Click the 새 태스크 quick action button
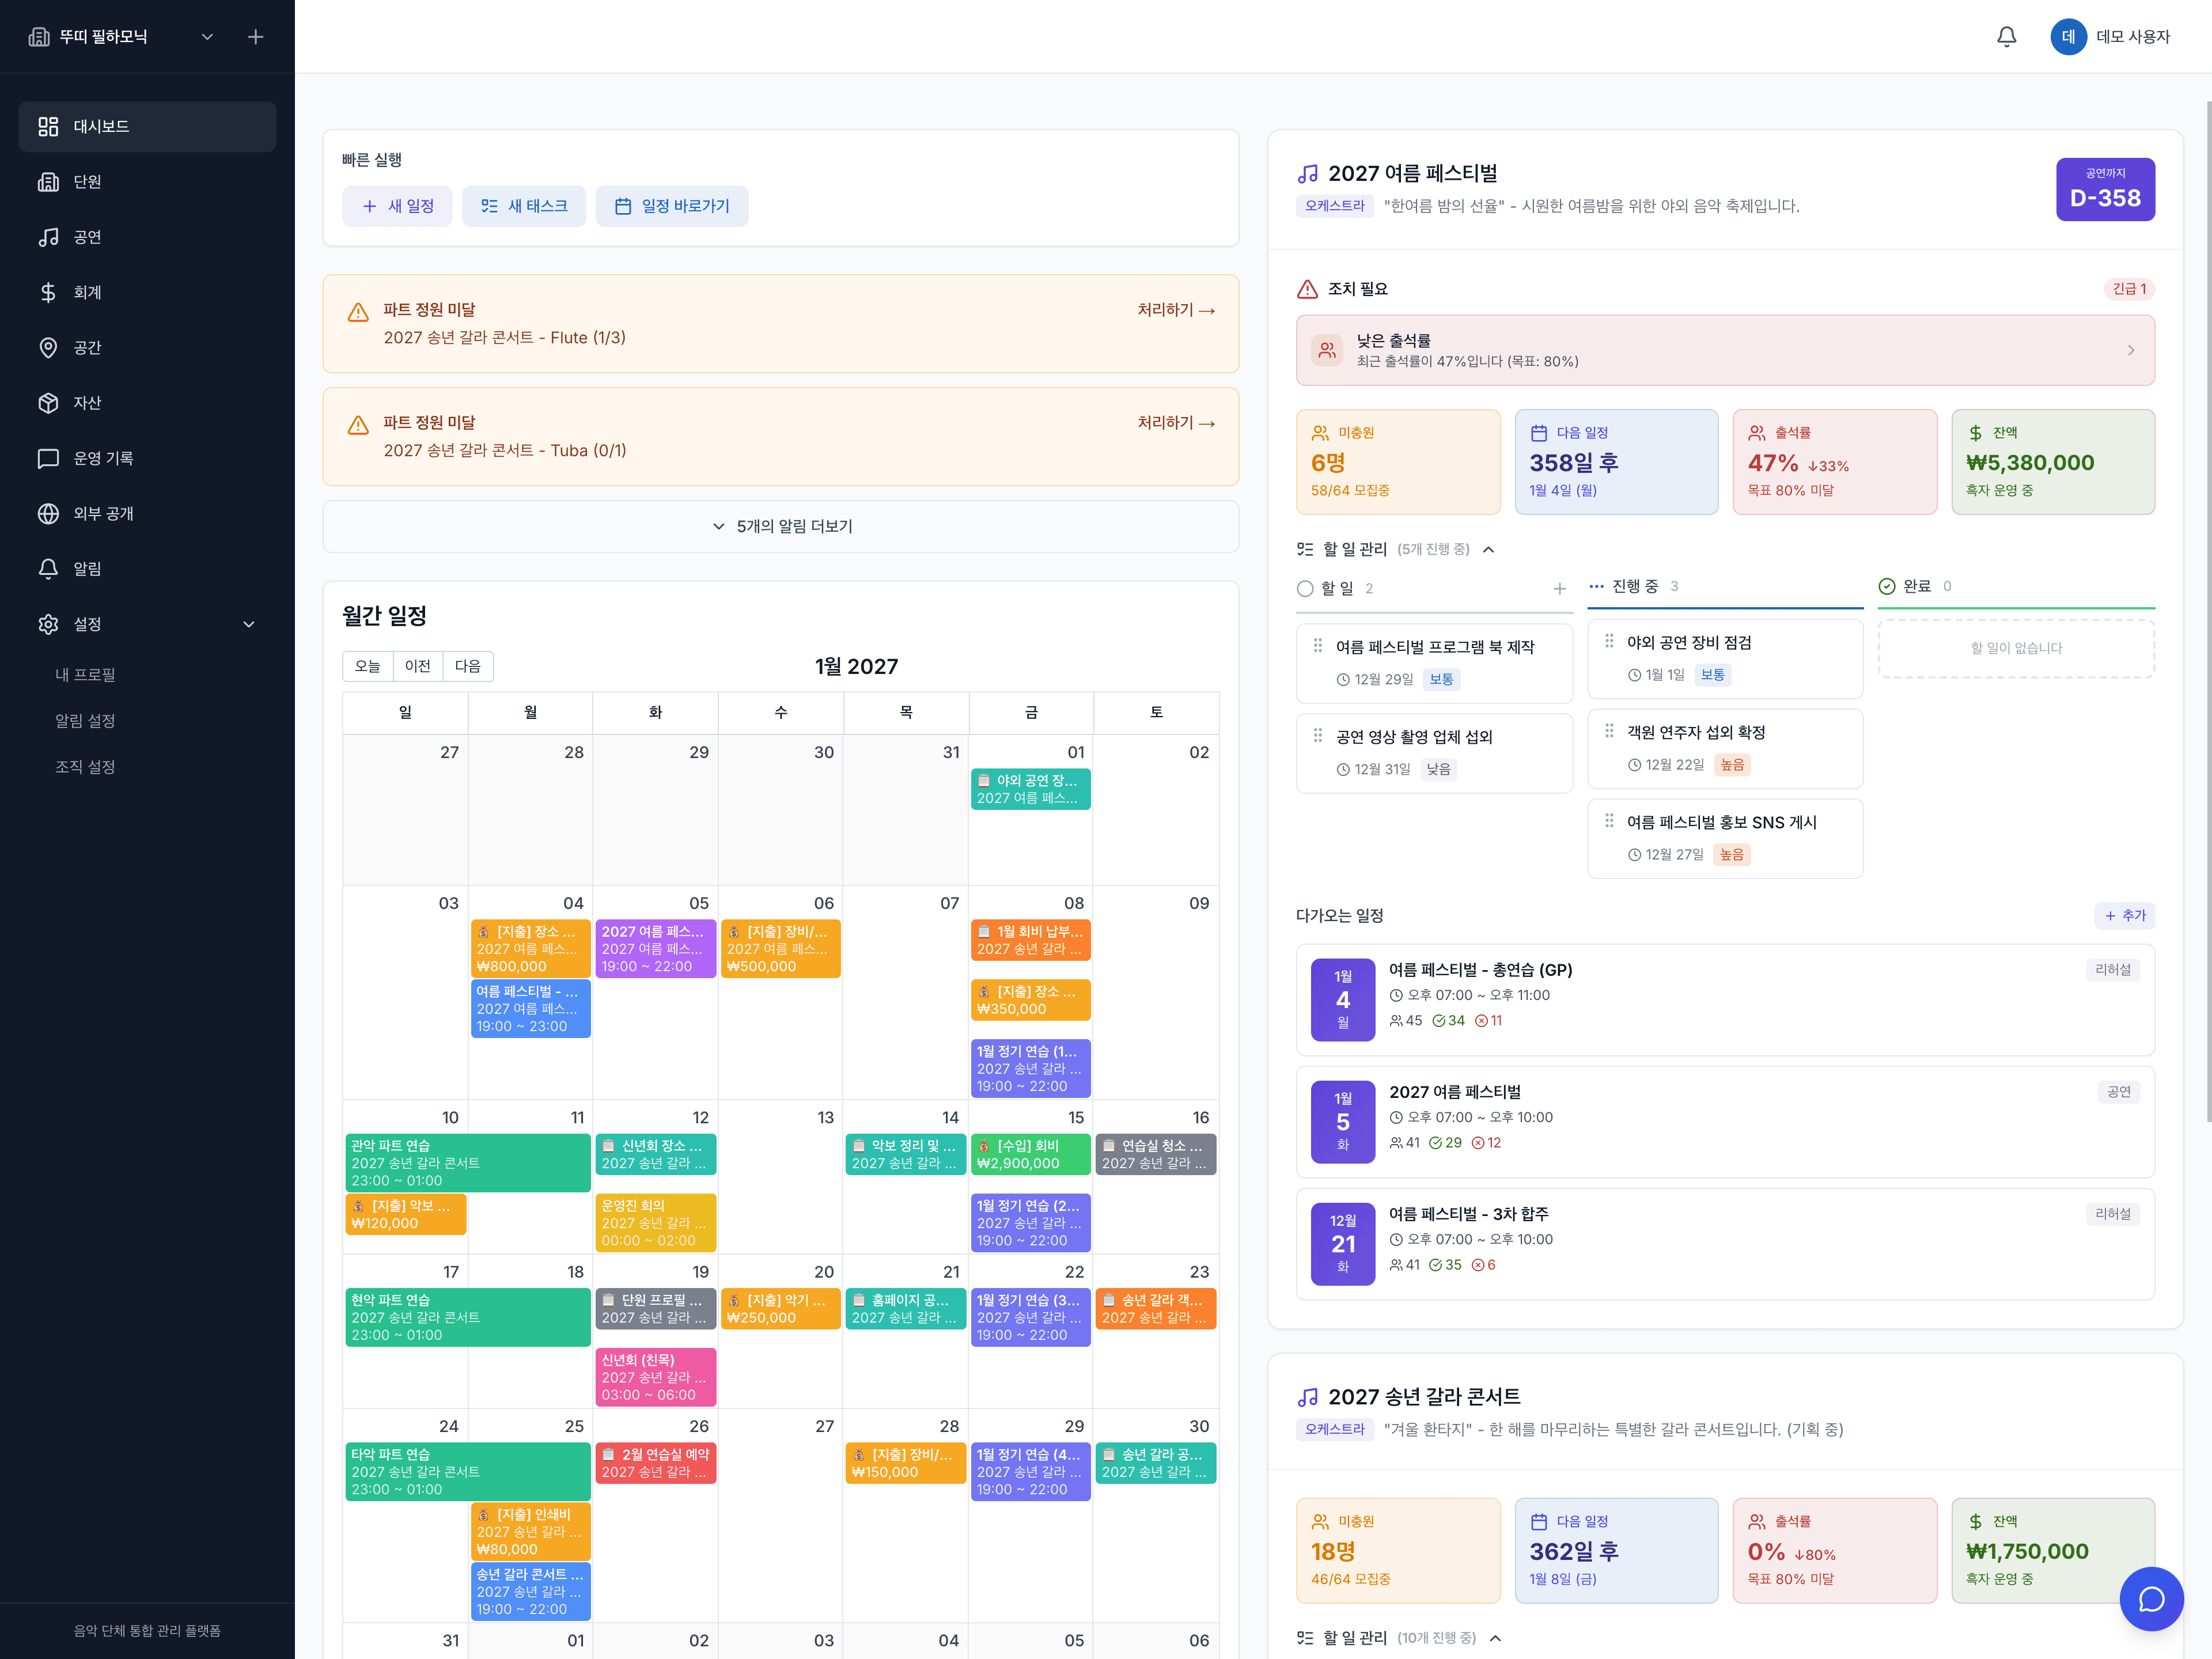This screenshot has width=2212, height=1659. point(524,206)
